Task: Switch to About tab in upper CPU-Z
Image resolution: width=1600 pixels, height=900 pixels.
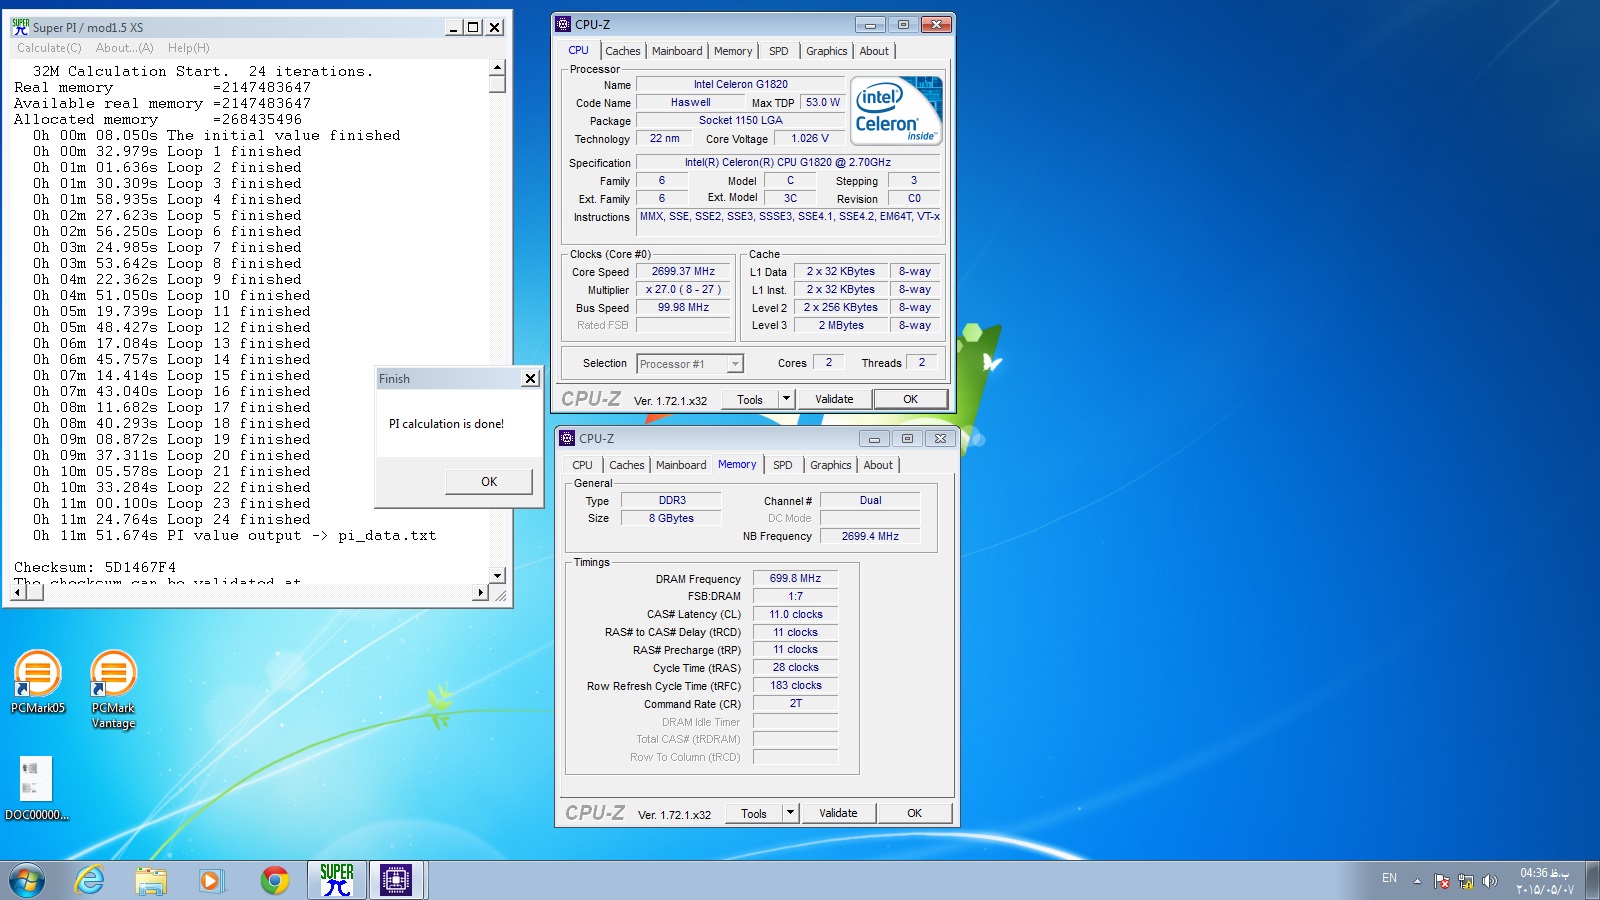Action: tap(874, 51)
